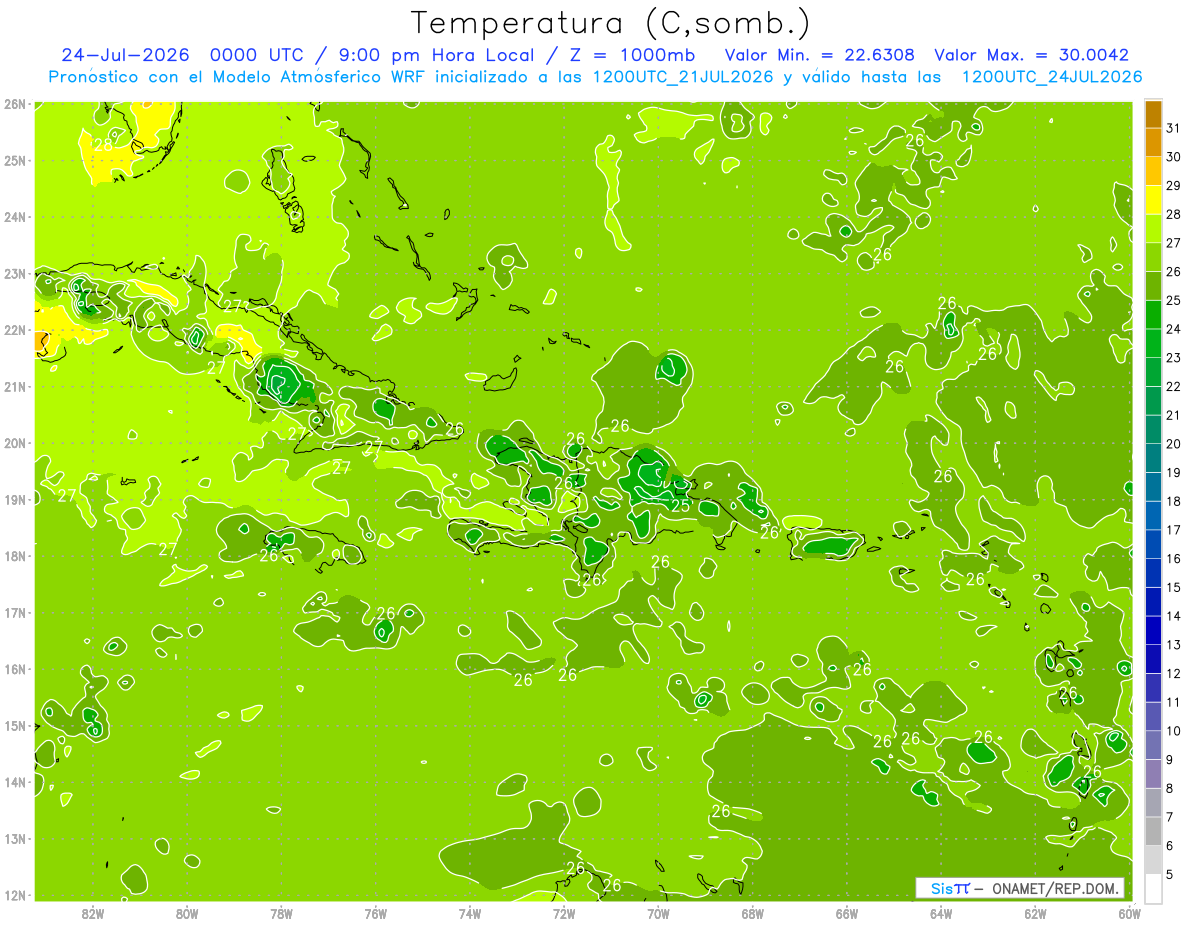
Task: Click the SisTT ONAMET/REP.DOM. logo box
Action: point(1019,888)
